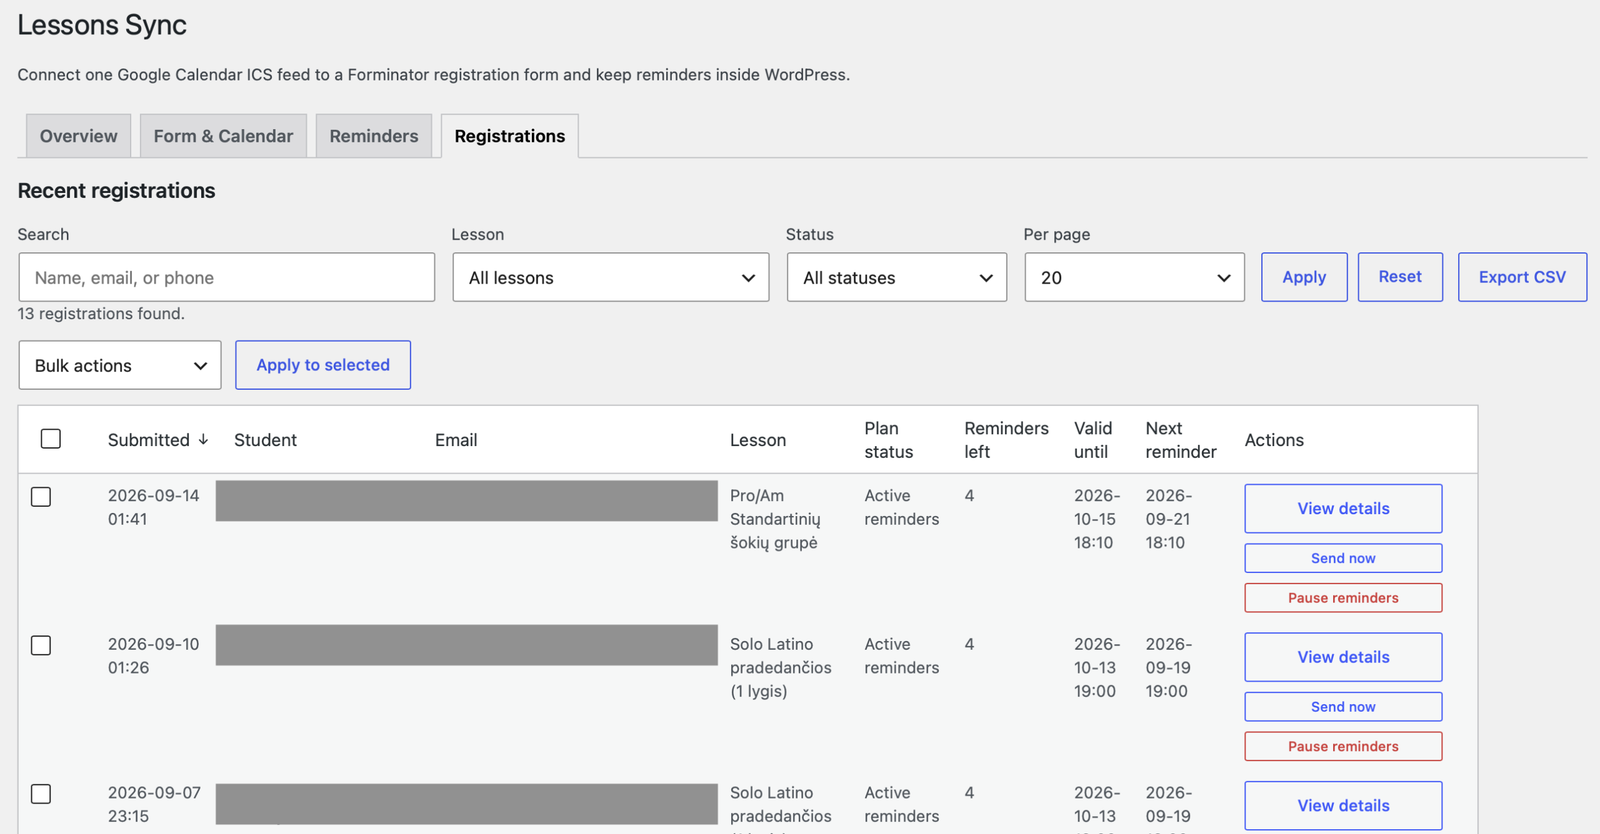The image size is (1600, 834).
Task: Click the Next reminder column header
Action: click(x=1181, y=440)
